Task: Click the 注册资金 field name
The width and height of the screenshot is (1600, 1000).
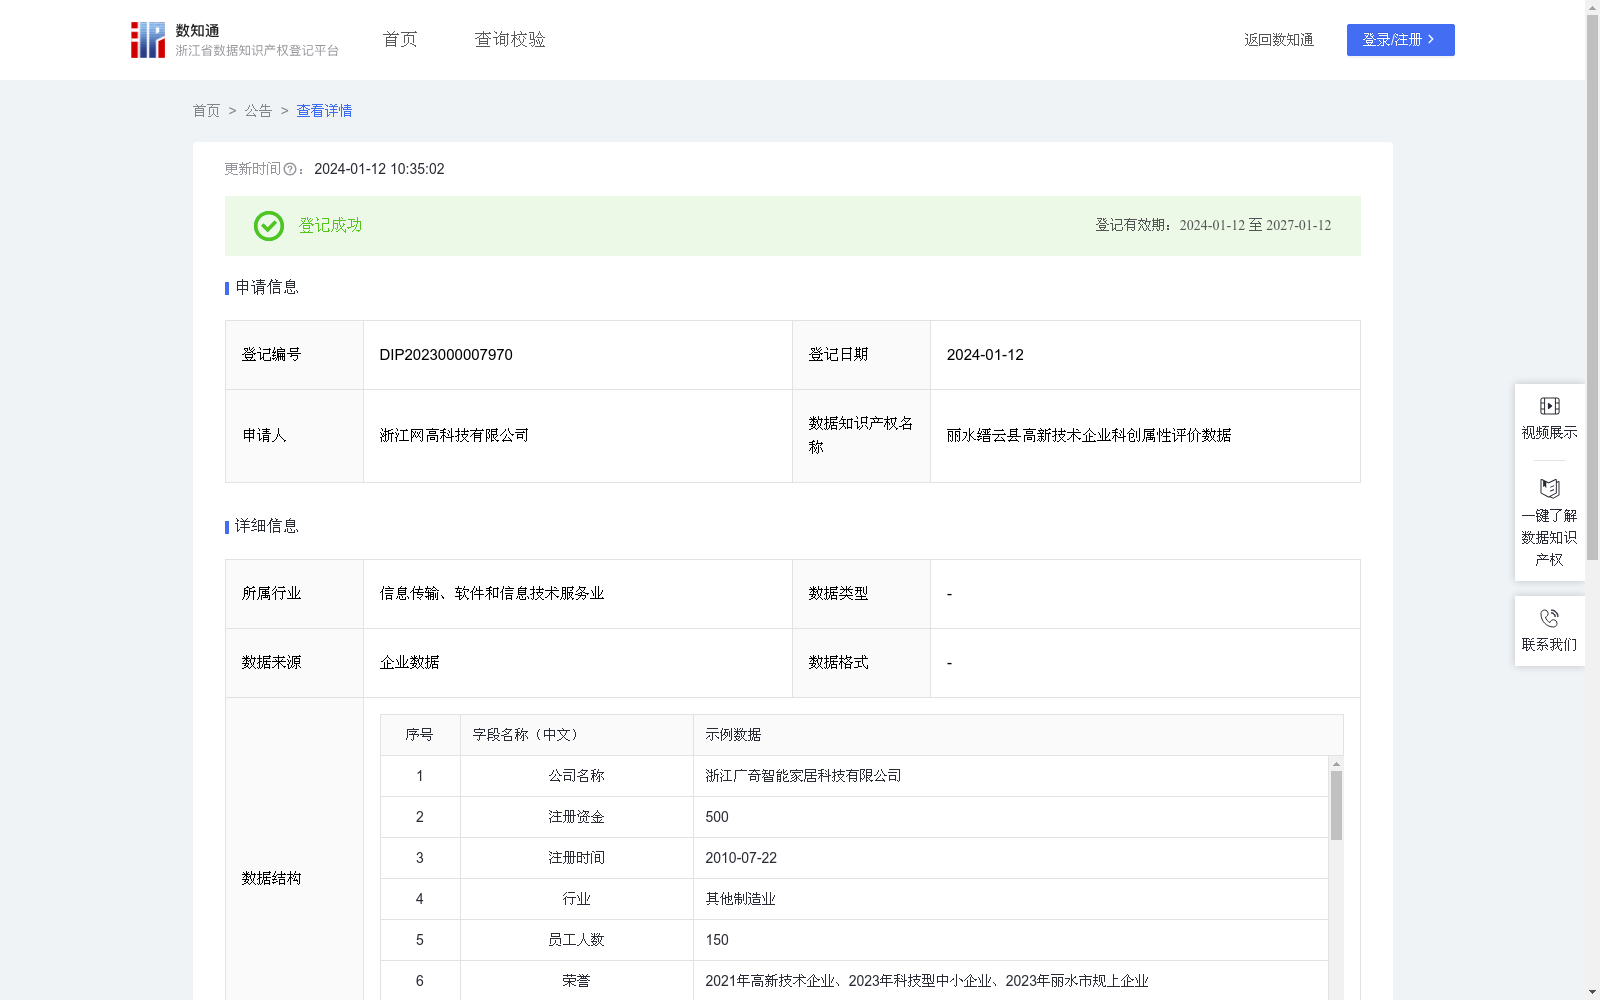Action: (576, 817)
